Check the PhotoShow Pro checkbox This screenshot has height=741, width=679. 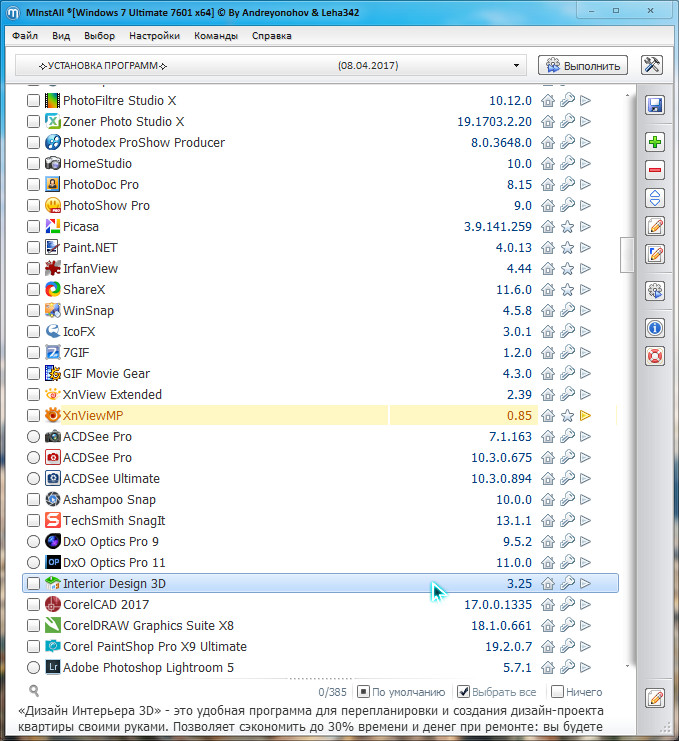(33, 206)
